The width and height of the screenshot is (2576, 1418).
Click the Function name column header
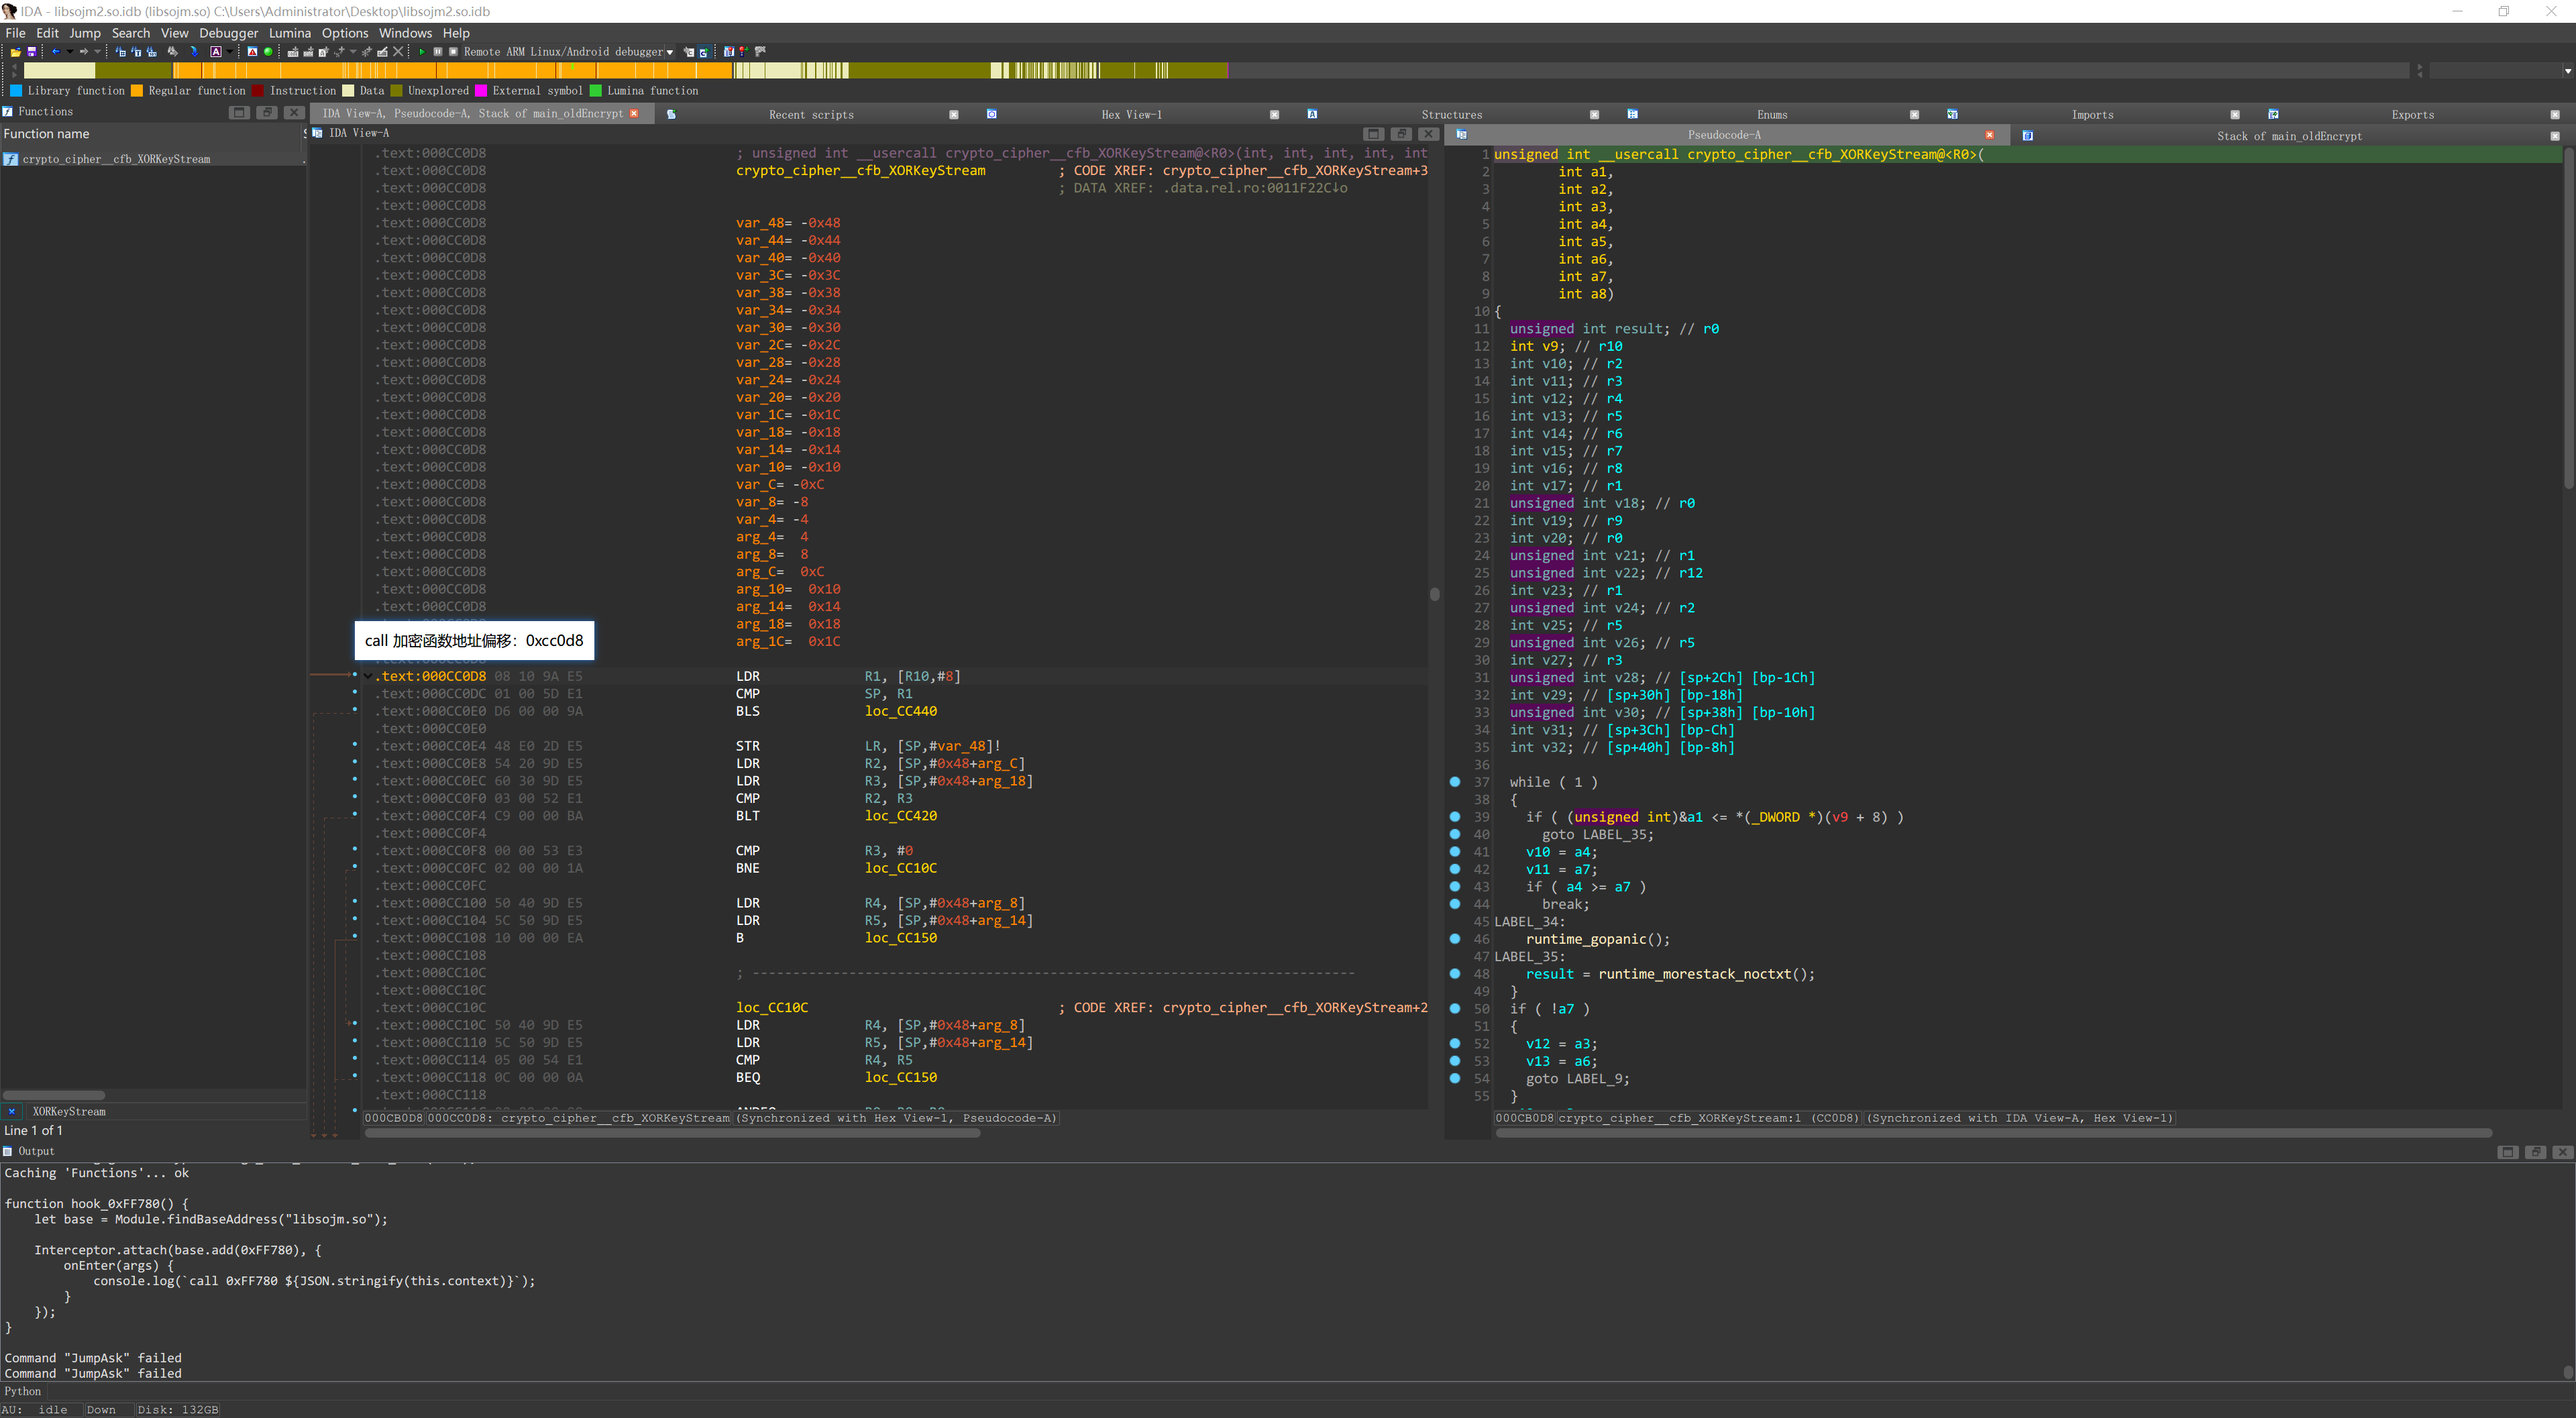click(150, 134)
